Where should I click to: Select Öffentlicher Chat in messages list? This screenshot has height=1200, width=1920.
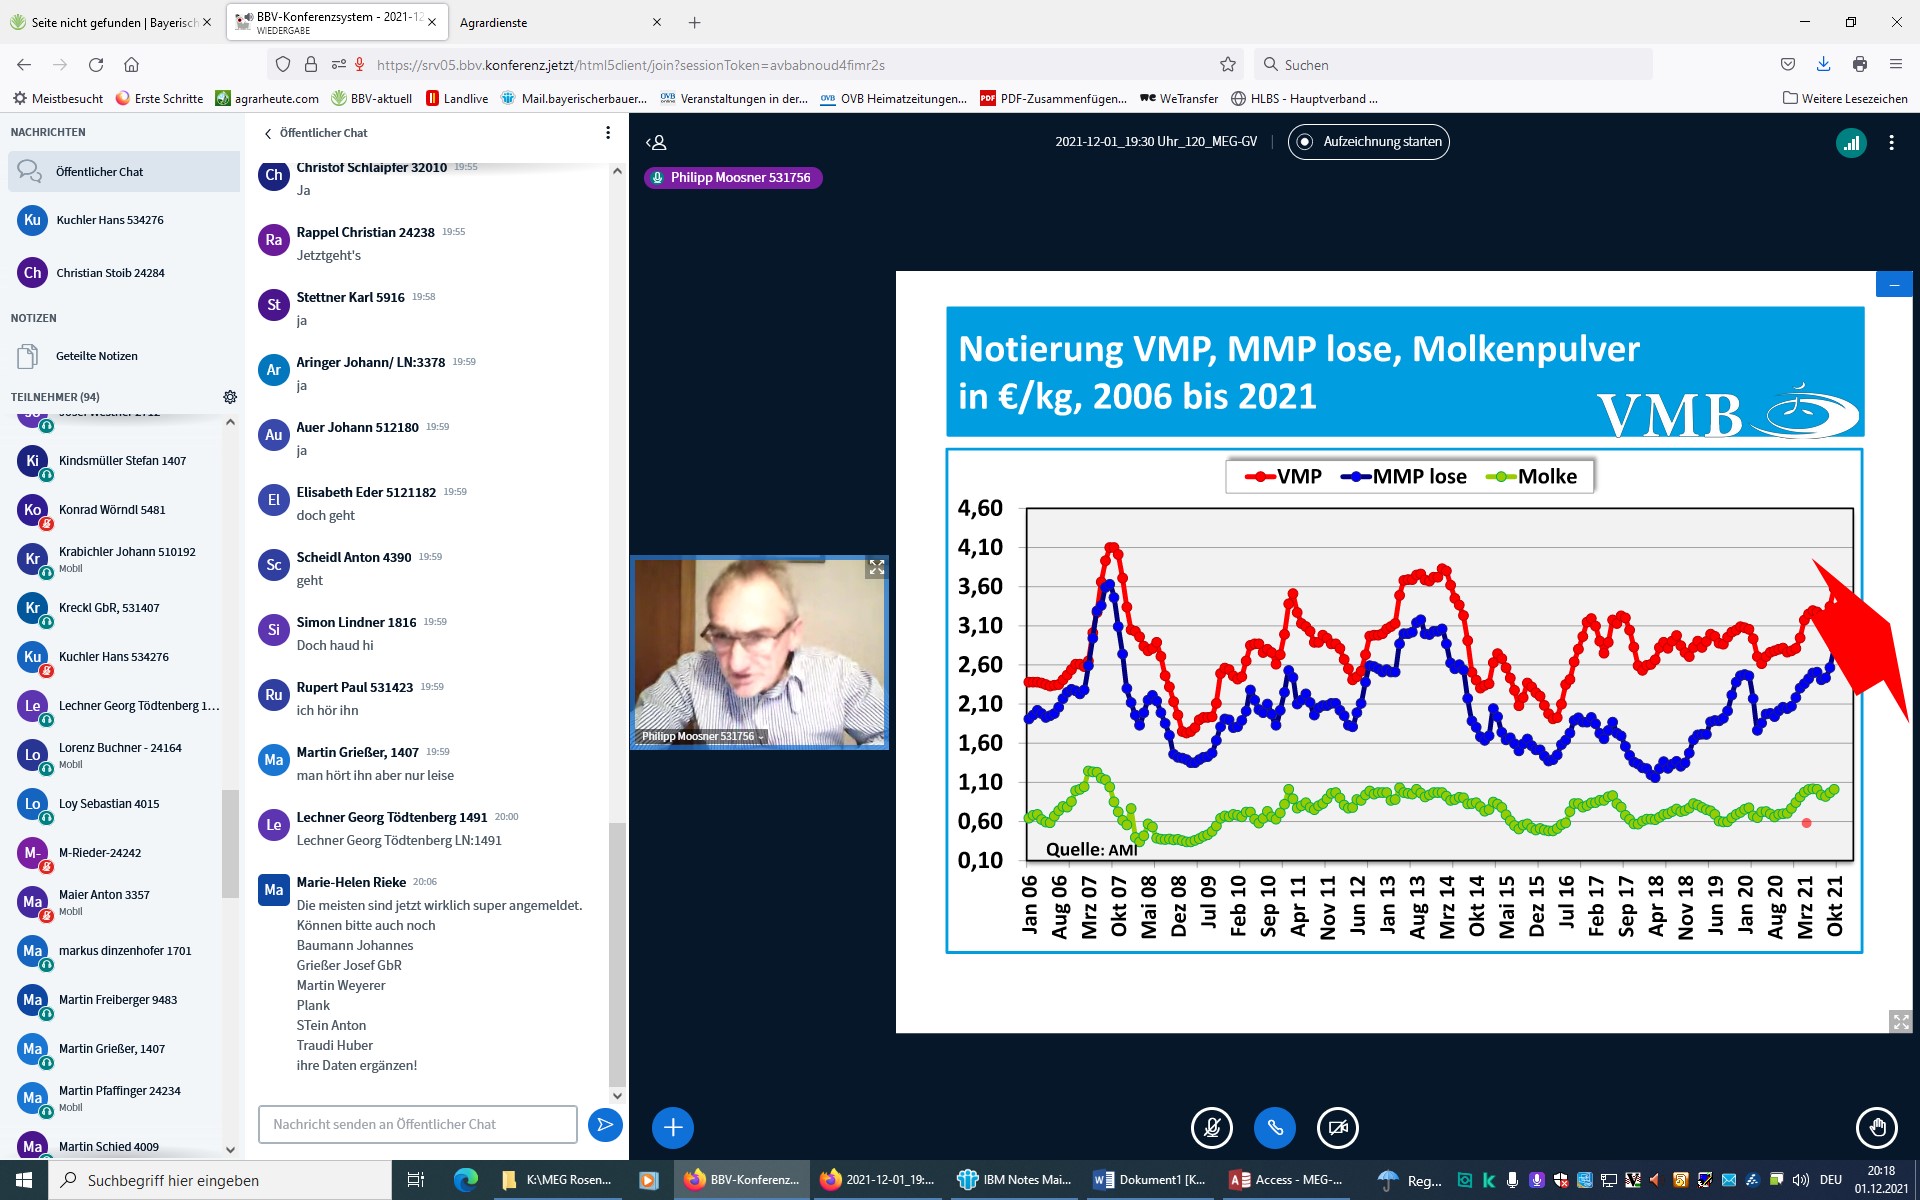coord(124,172)
